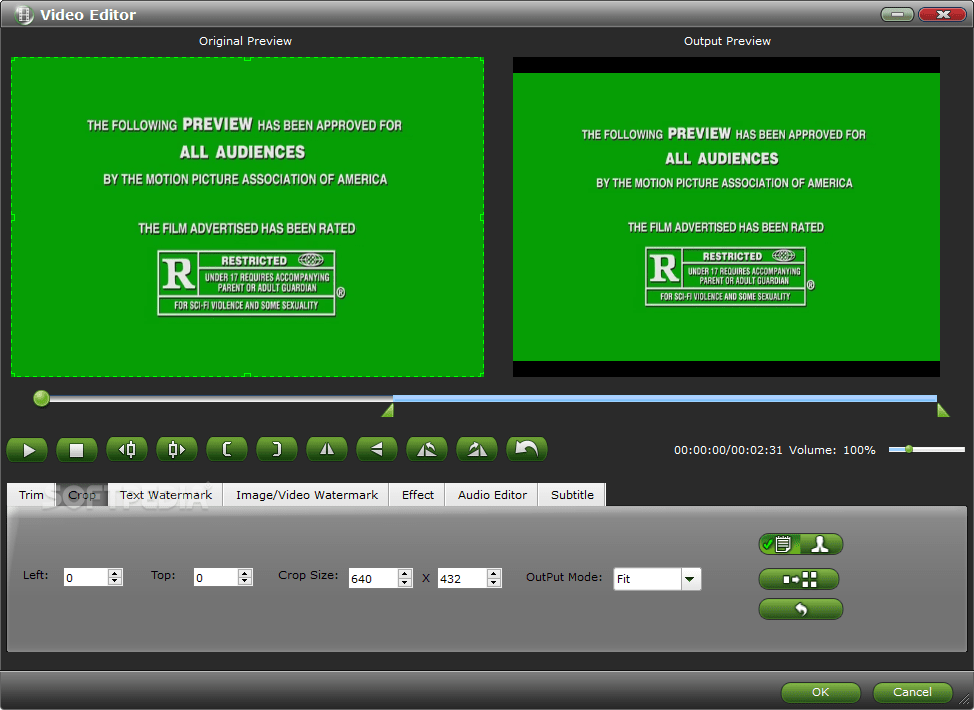Click the reset arrow button in Crop panel
974x710 pixels.
(x=801, y=609)
